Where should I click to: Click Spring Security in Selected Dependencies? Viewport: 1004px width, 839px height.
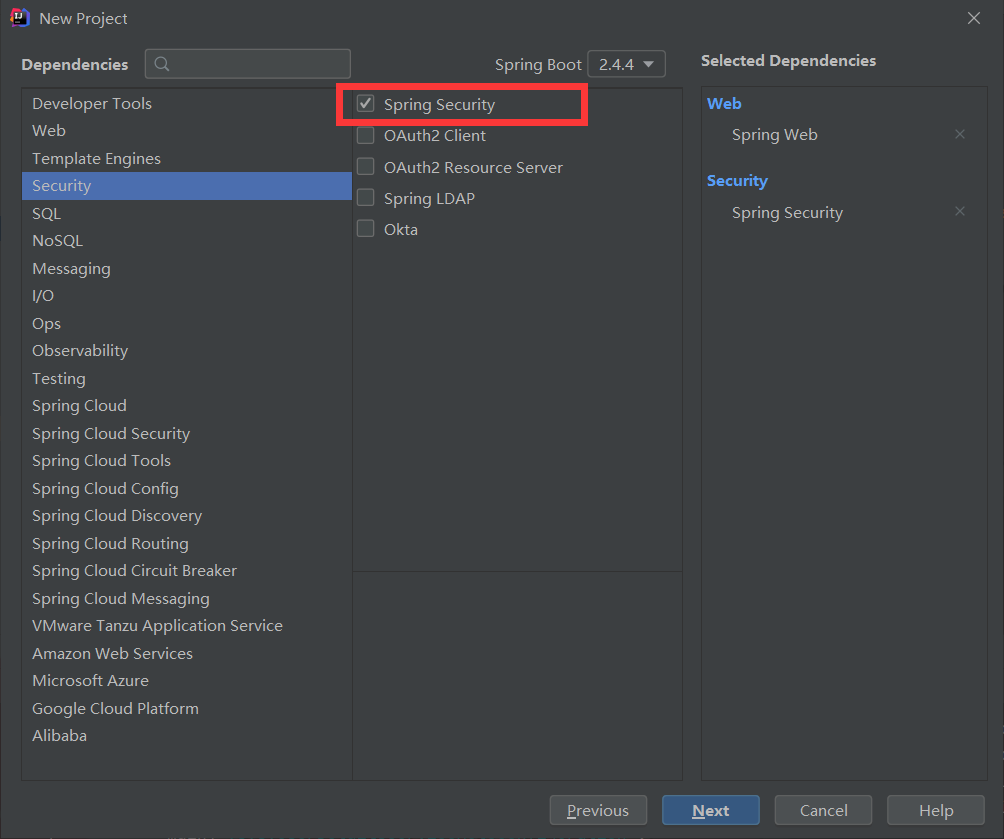coord(788,213)
